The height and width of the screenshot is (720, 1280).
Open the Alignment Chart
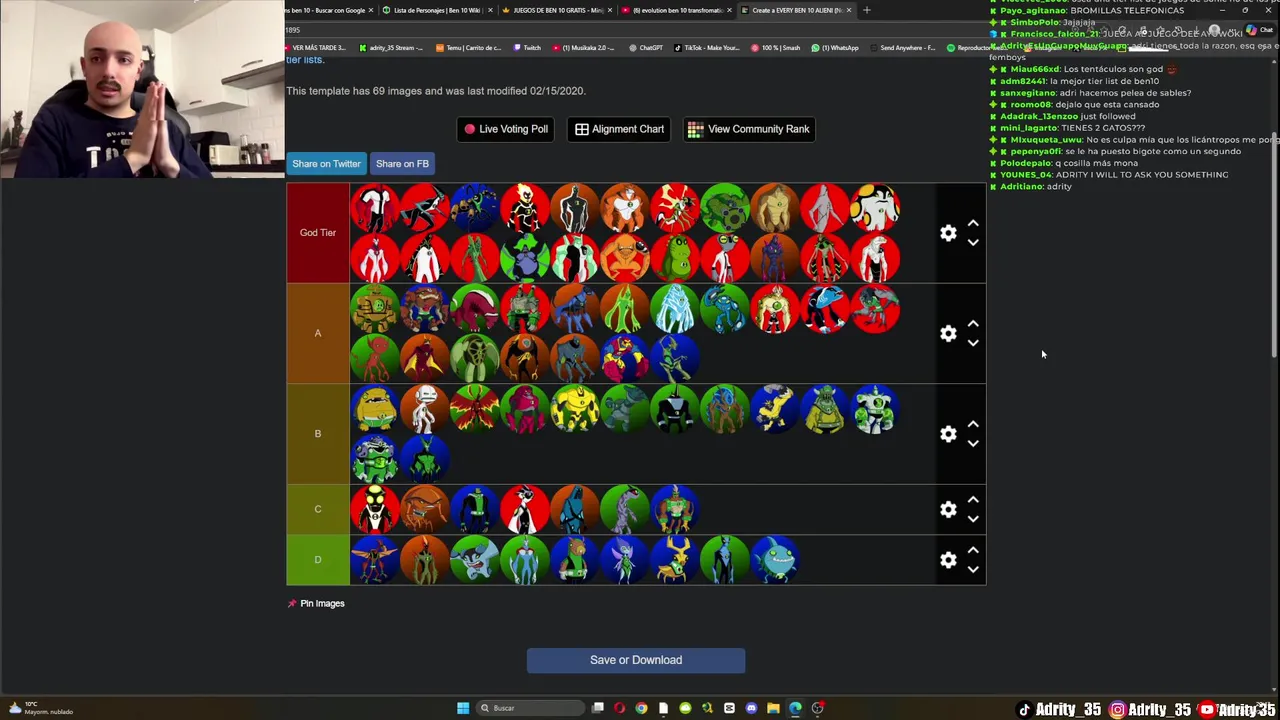[x=619, y=129]
